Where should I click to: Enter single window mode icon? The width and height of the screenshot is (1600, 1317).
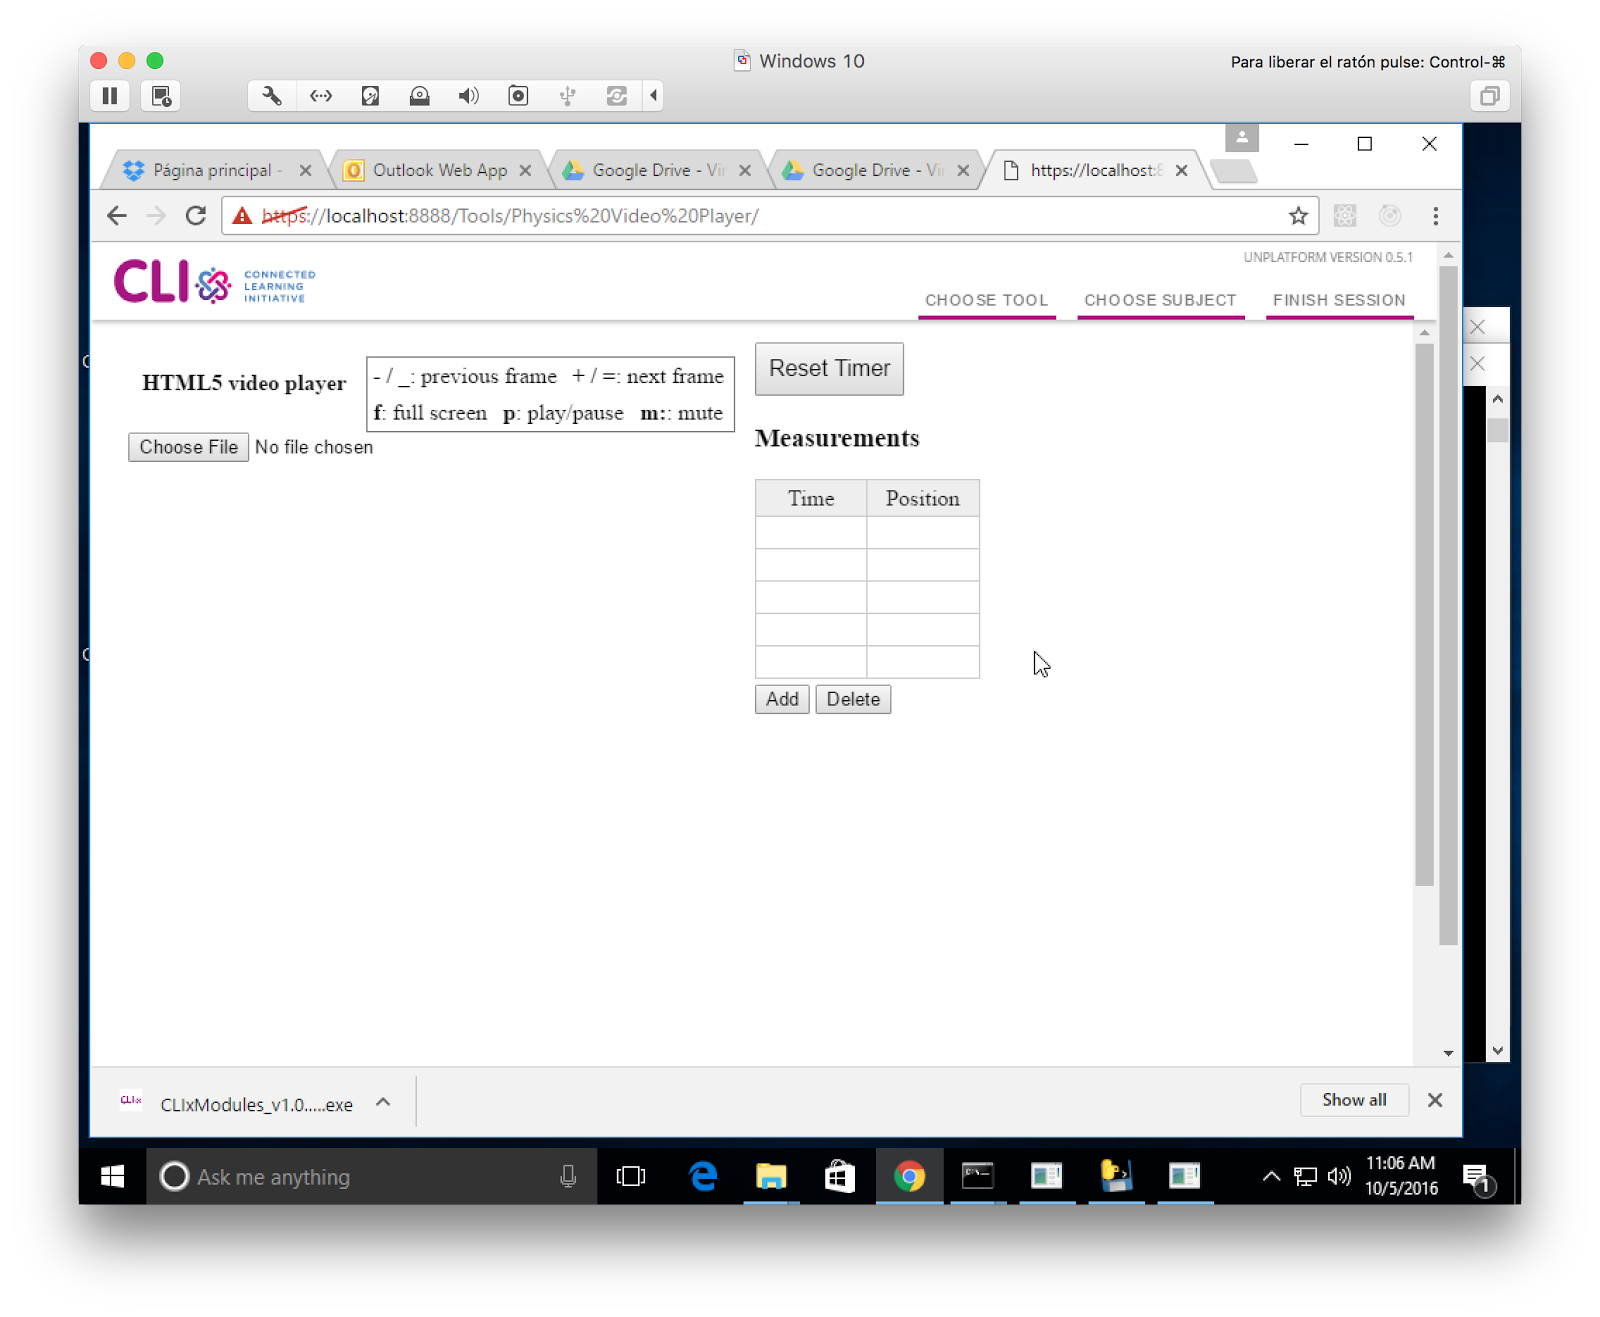pyautogui.click(x=1489, y=96)
